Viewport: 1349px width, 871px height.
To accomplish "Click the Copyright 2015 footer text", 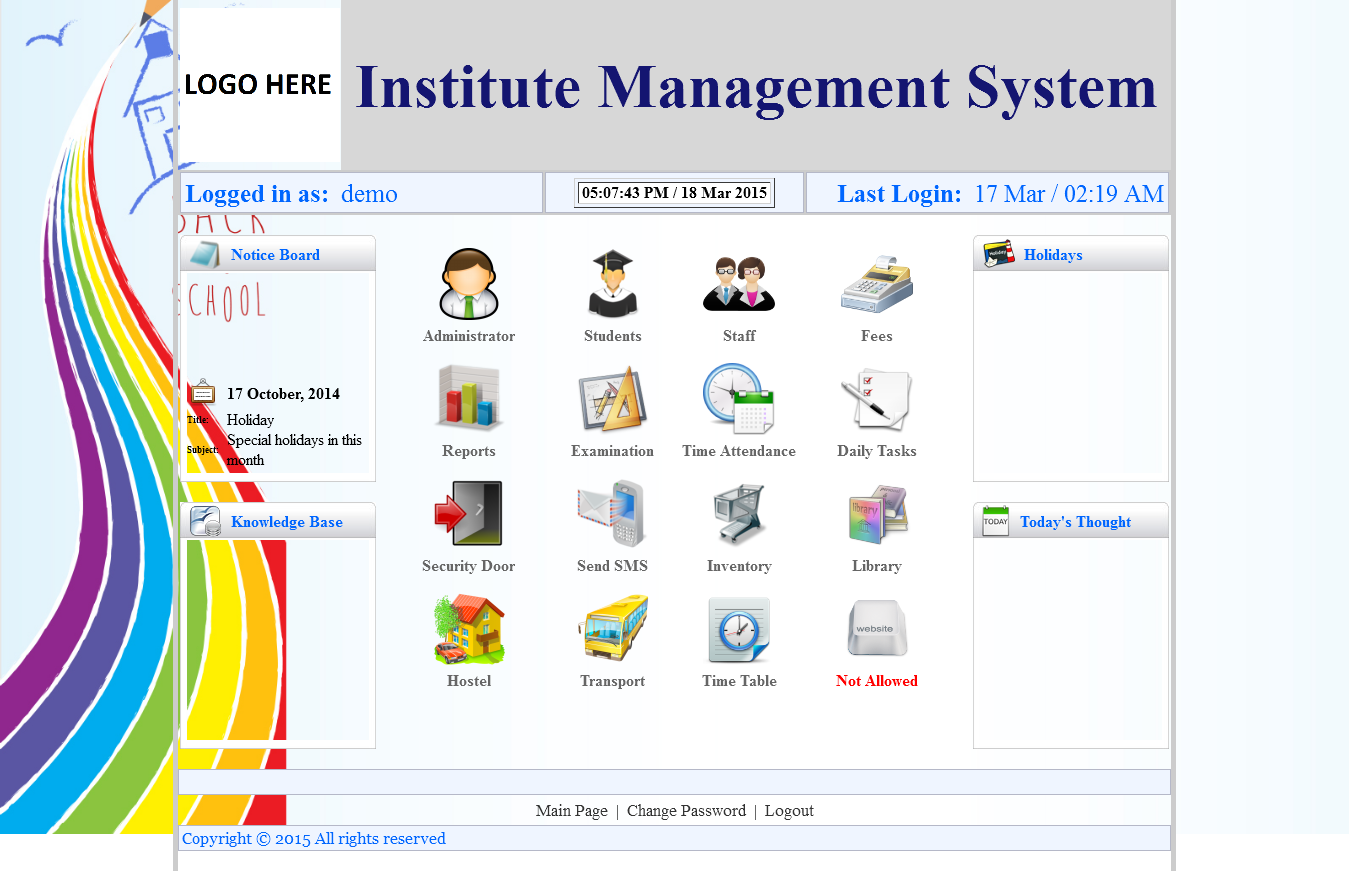I will coord(314,838).
